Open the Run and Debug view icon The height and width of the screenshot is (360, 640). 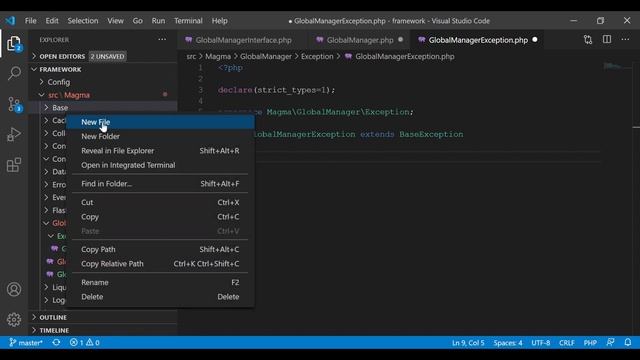[x=14, y=134]
